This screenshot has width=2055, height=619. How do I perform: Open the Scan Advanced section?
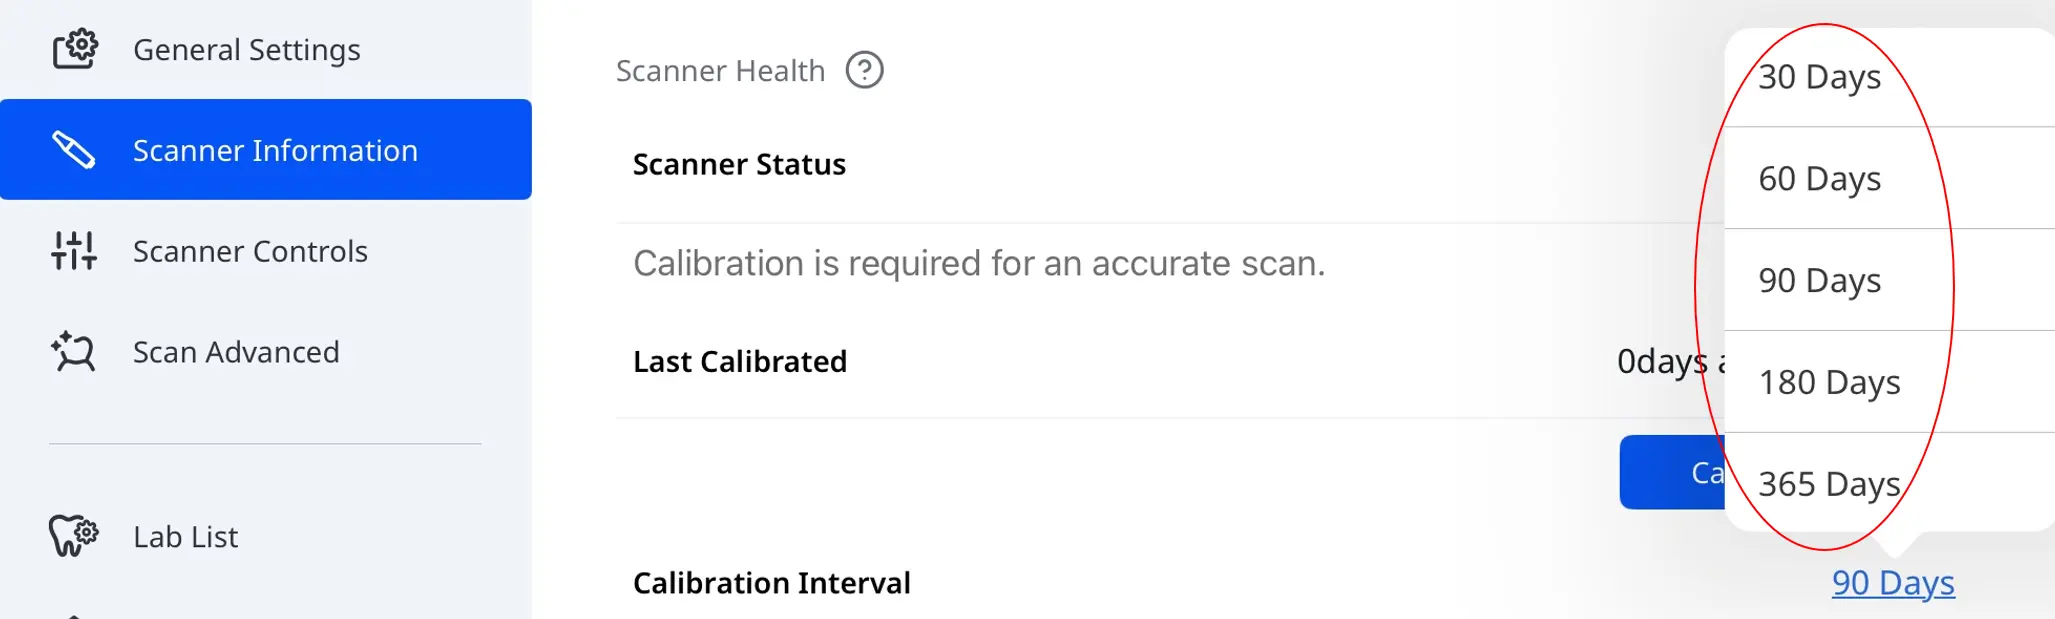point(236,352)
